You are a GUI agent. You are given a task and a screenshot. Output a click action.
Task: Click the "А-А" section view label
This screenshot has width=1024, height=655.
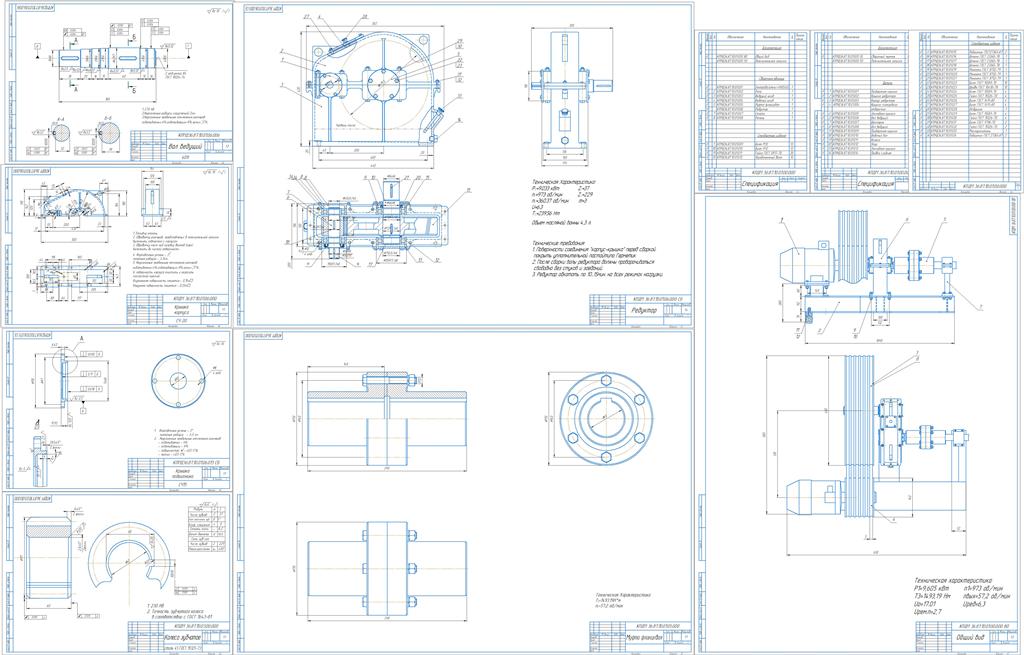click(60, 120)
